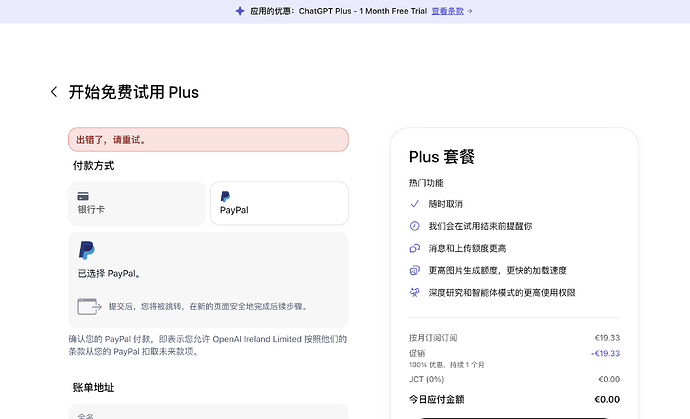Click the small PayPal logo in the payment tab
The image size is (690, 419).
click(x=225, y=196)
